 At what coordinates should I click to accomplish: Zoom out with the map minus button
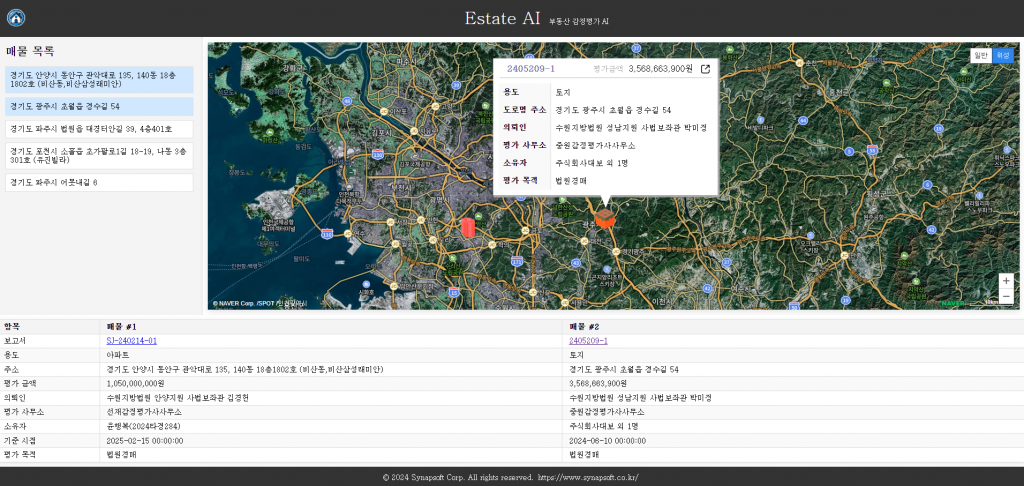coord(1006,296)
